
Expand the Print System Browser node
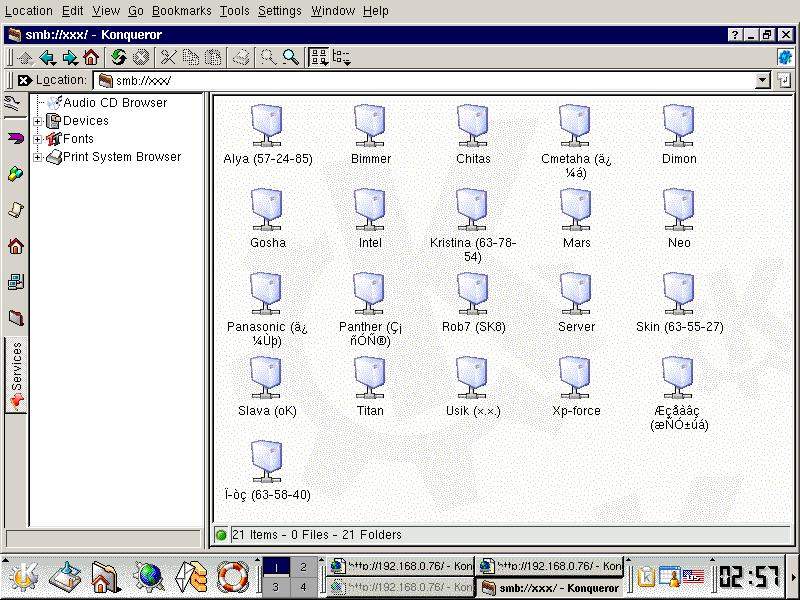38,157
